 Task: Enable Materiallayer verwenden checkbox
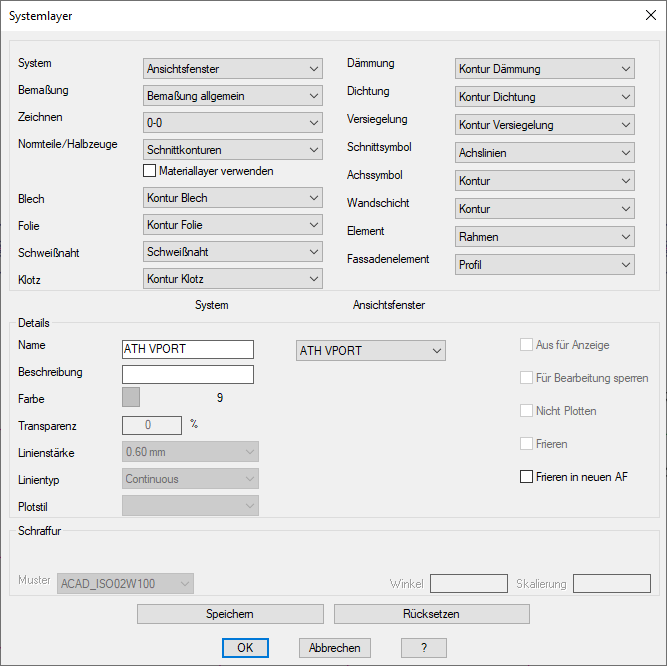point(150,171)
